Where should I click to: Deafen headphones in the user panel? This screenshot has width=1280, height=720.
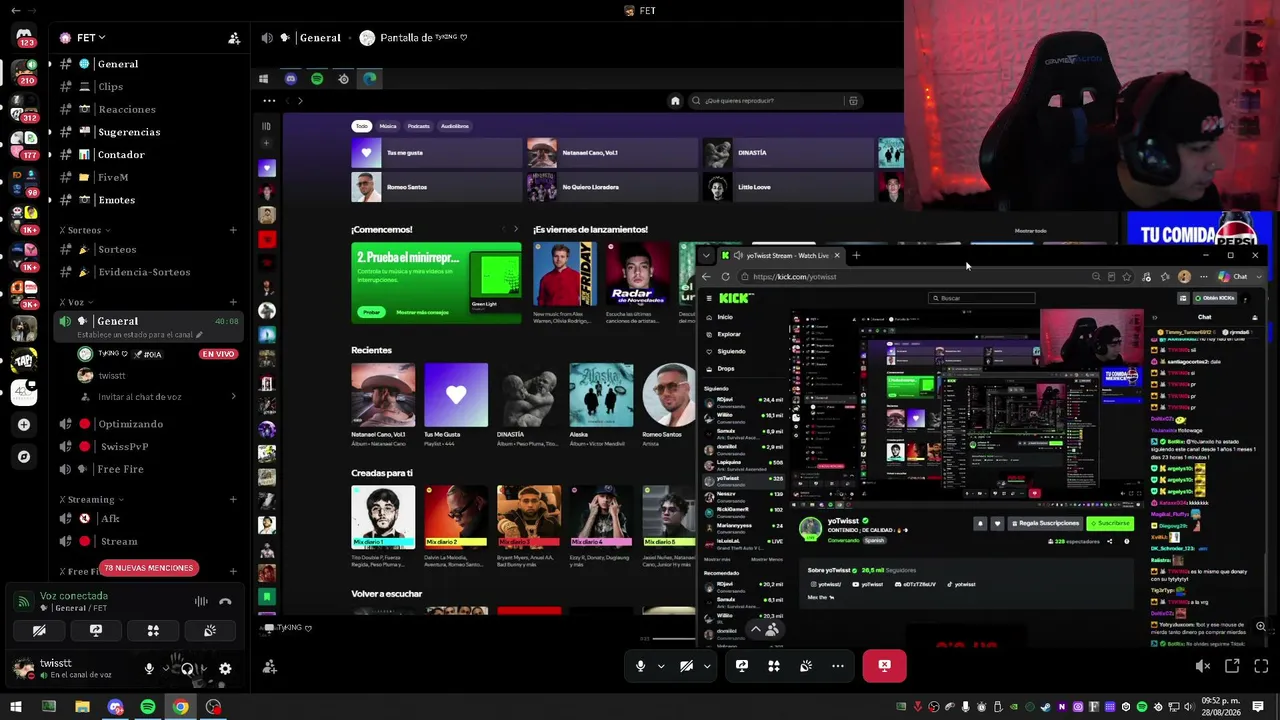(x=187, y=669)
